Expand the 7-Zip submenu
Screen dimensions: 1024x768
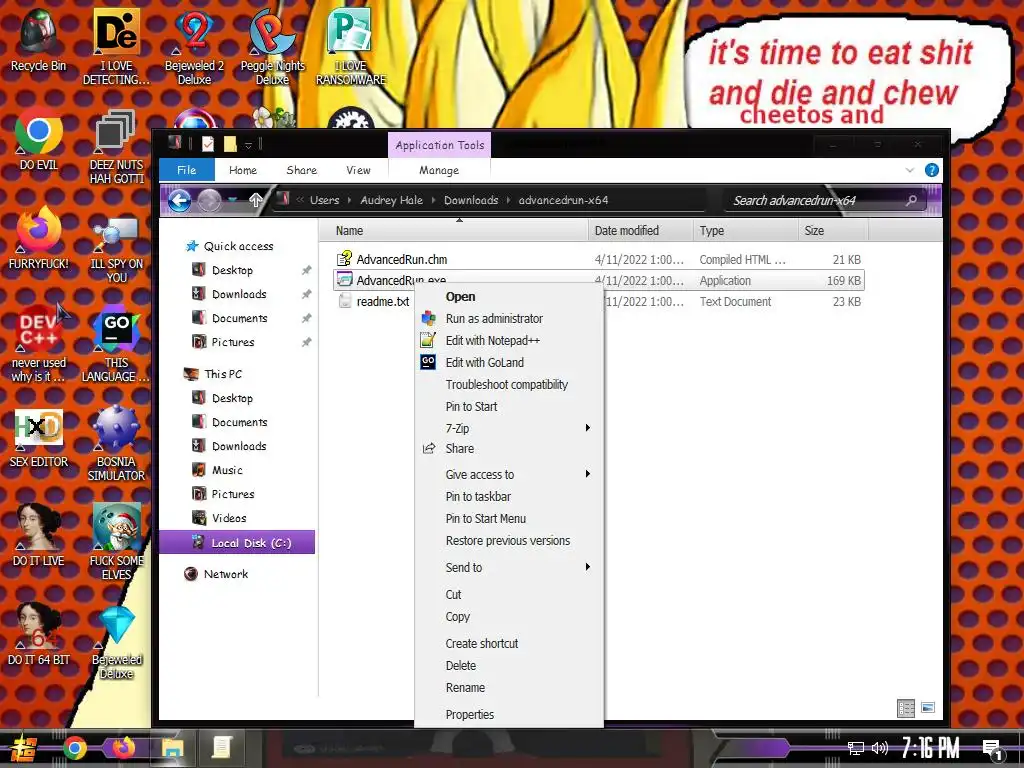pos(509,428)
